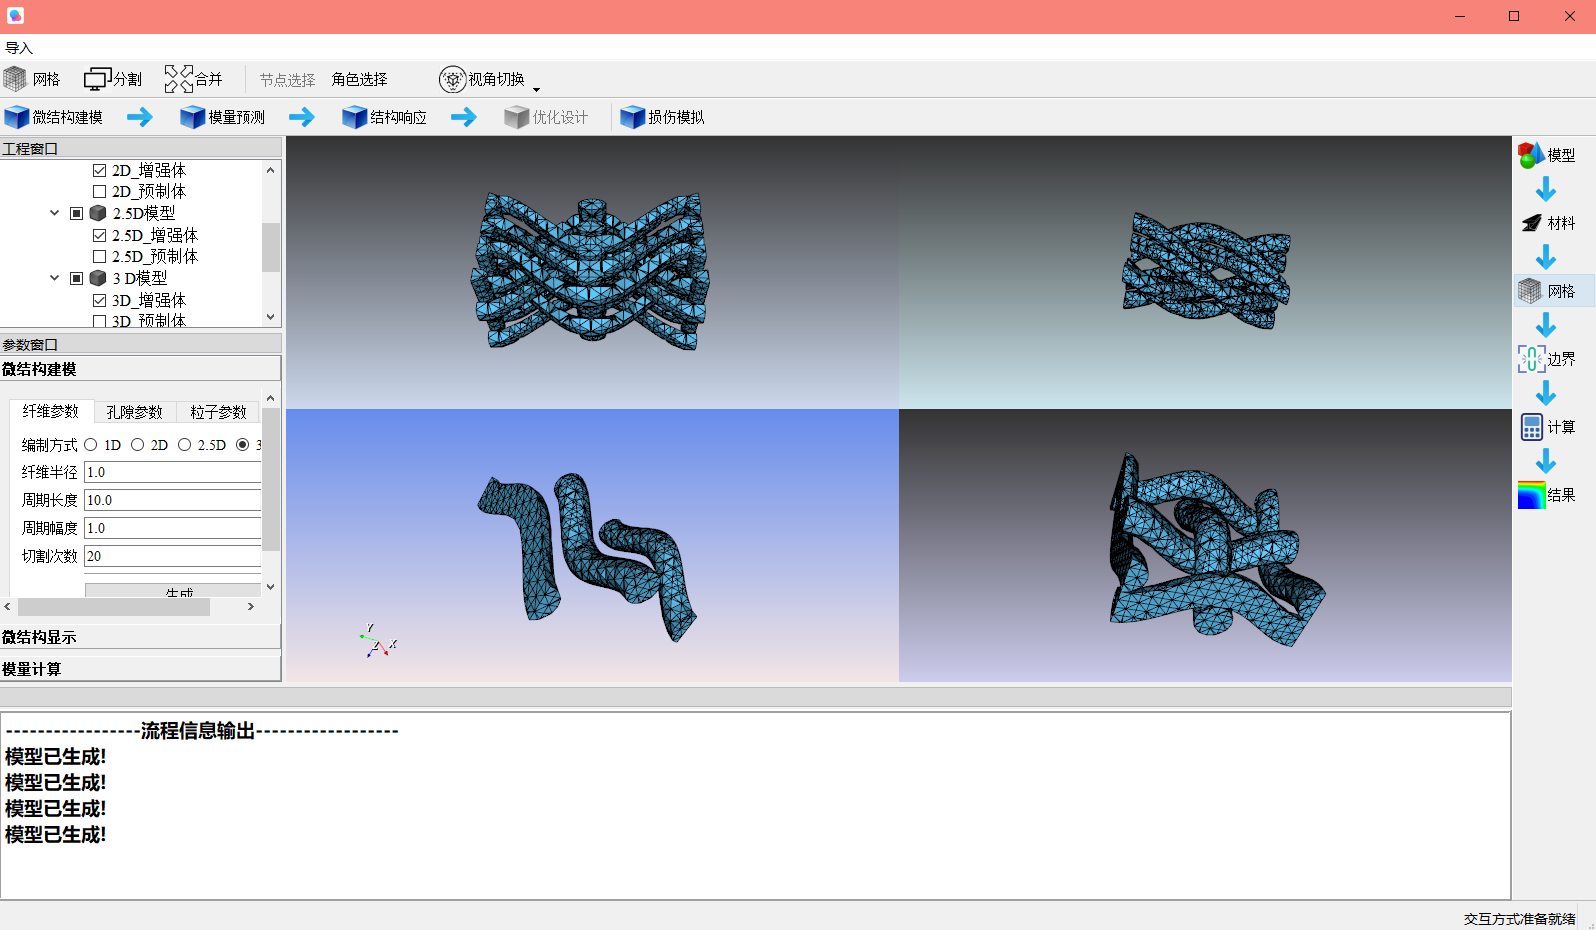Click the 模型 icon in right sidebar

point(1531,155)
